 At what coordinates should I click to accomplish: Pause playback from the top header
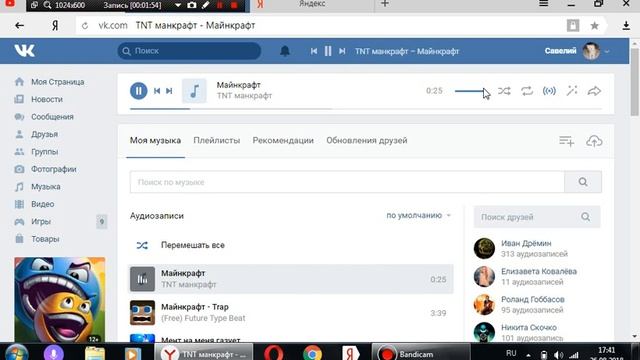[328, 51]
